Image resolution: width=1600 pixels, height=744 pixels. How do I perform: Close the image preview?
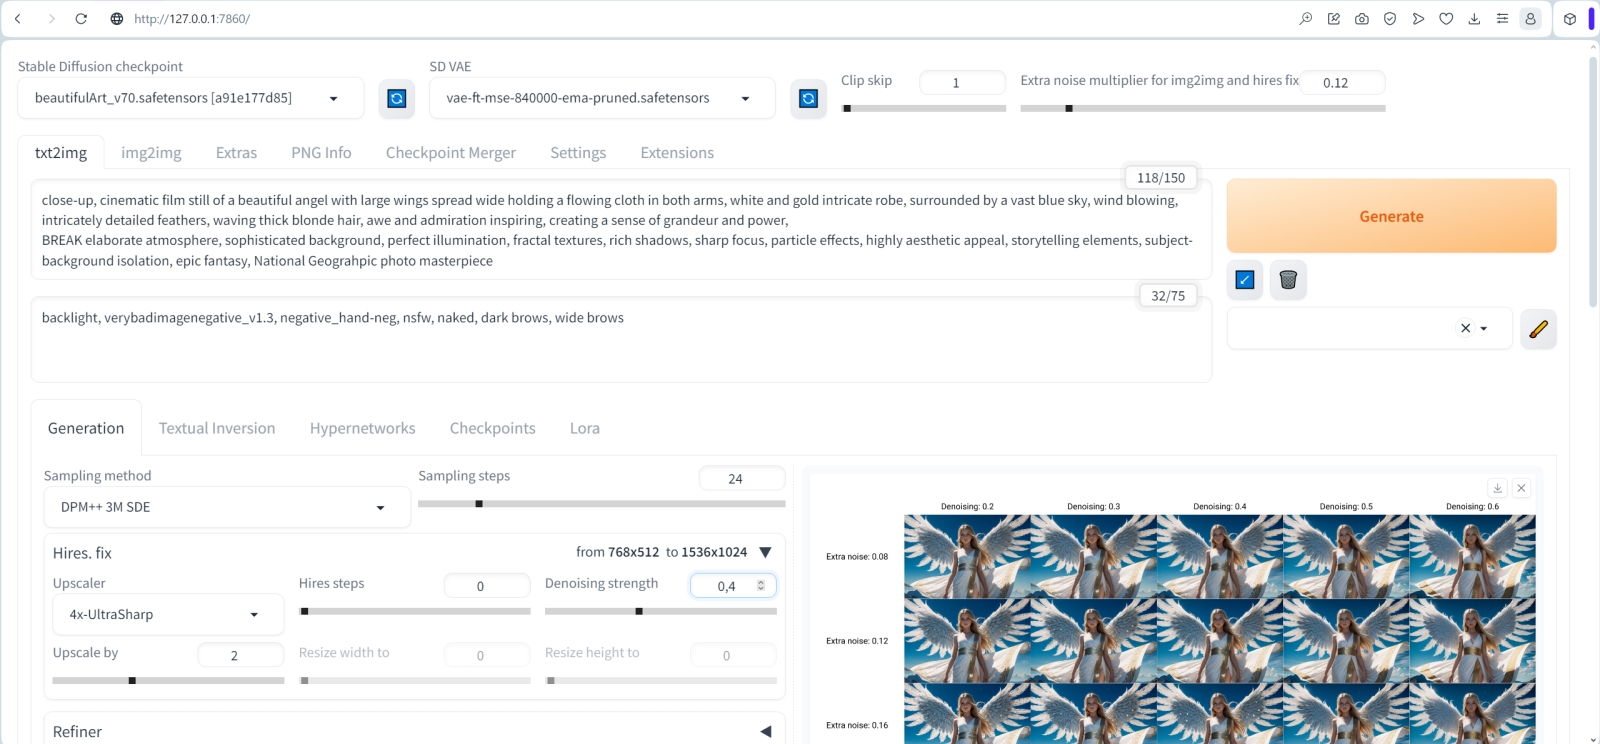(x=1521, y=488)
